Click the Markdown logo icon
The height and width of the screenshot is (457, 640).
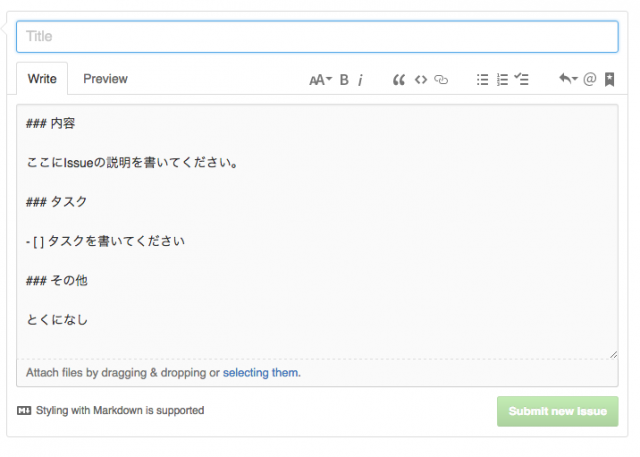[24, 410]
